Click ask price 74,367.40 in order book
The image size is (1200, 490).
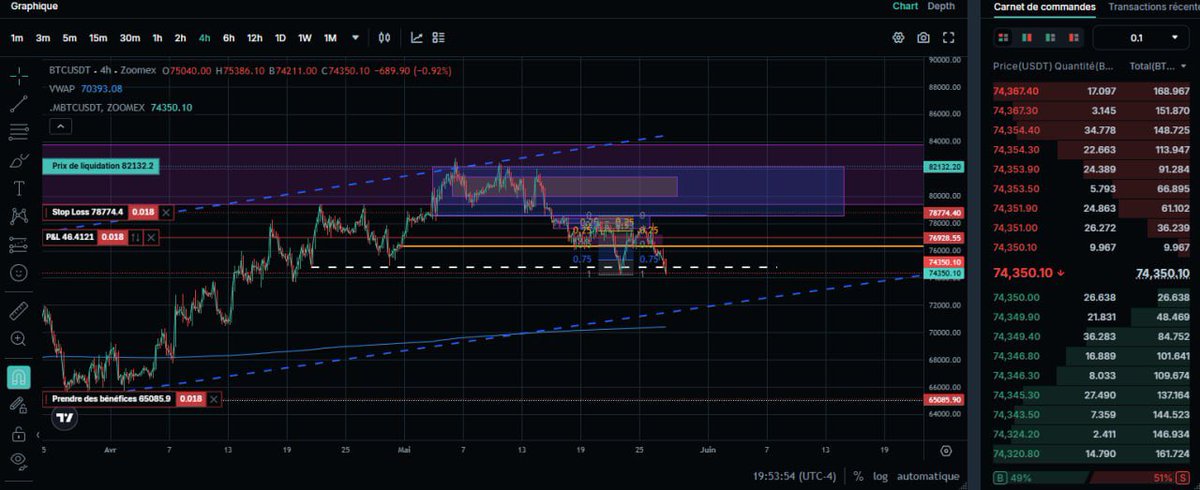click(1015, 91)
